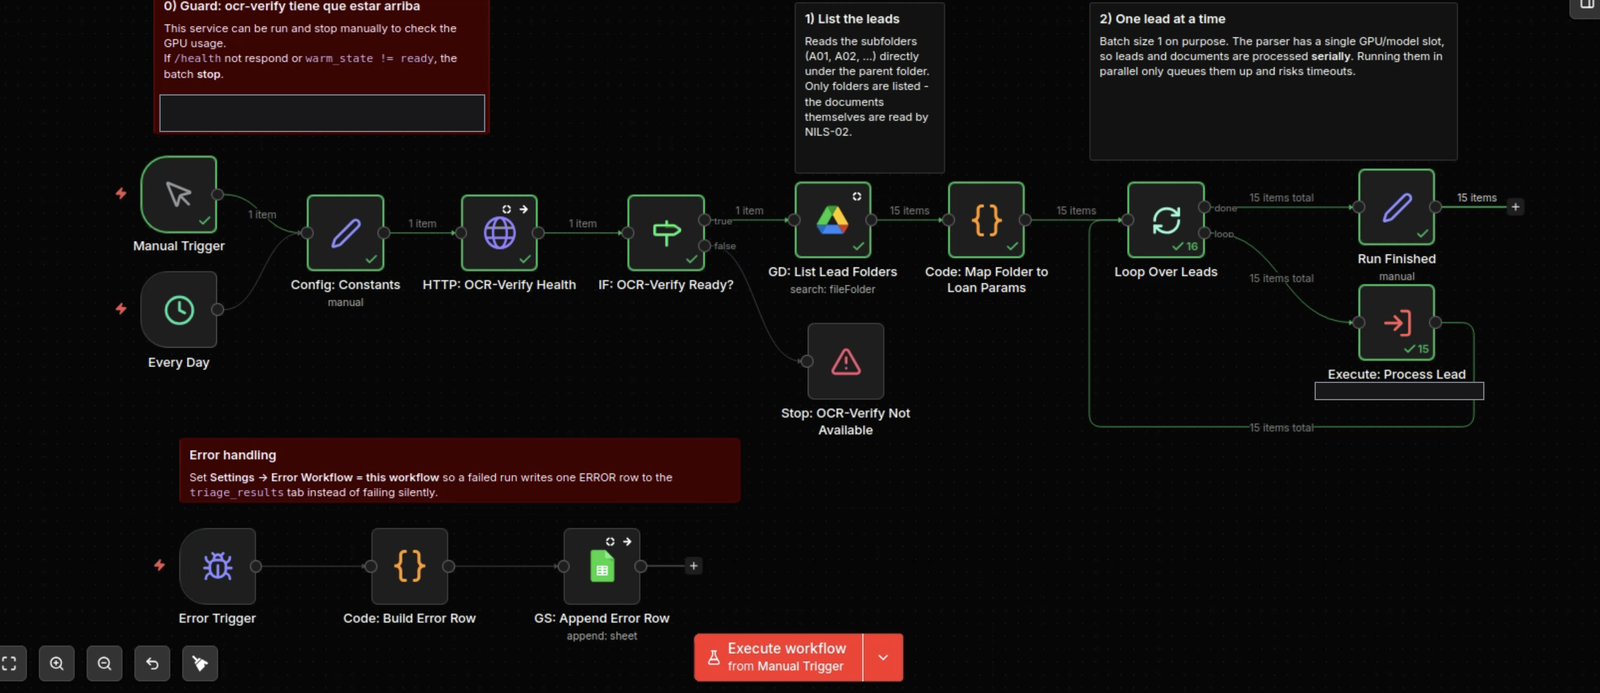
Task: Click the '2) One lead at a time' sticky note
Action: click(x=1273, y=81)
